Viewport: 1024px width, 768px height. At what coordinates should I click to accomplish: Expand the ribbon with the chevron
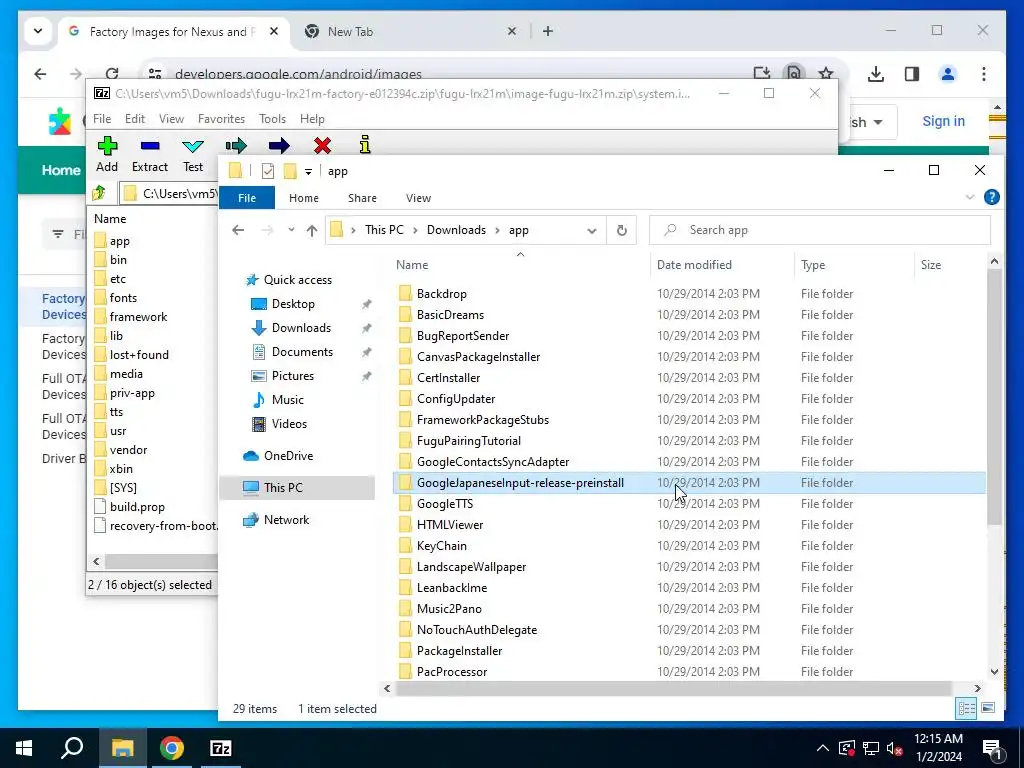point(969,197)
